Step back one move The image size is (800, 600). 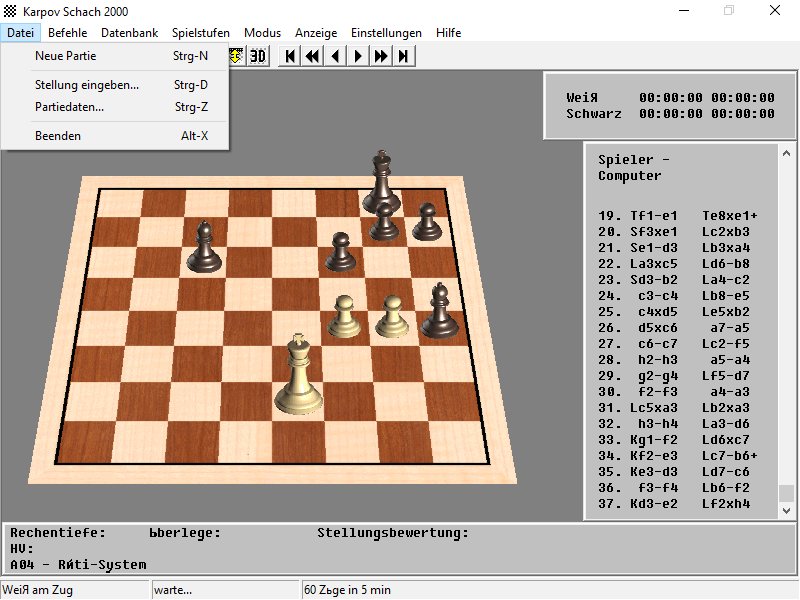point(336,56)
